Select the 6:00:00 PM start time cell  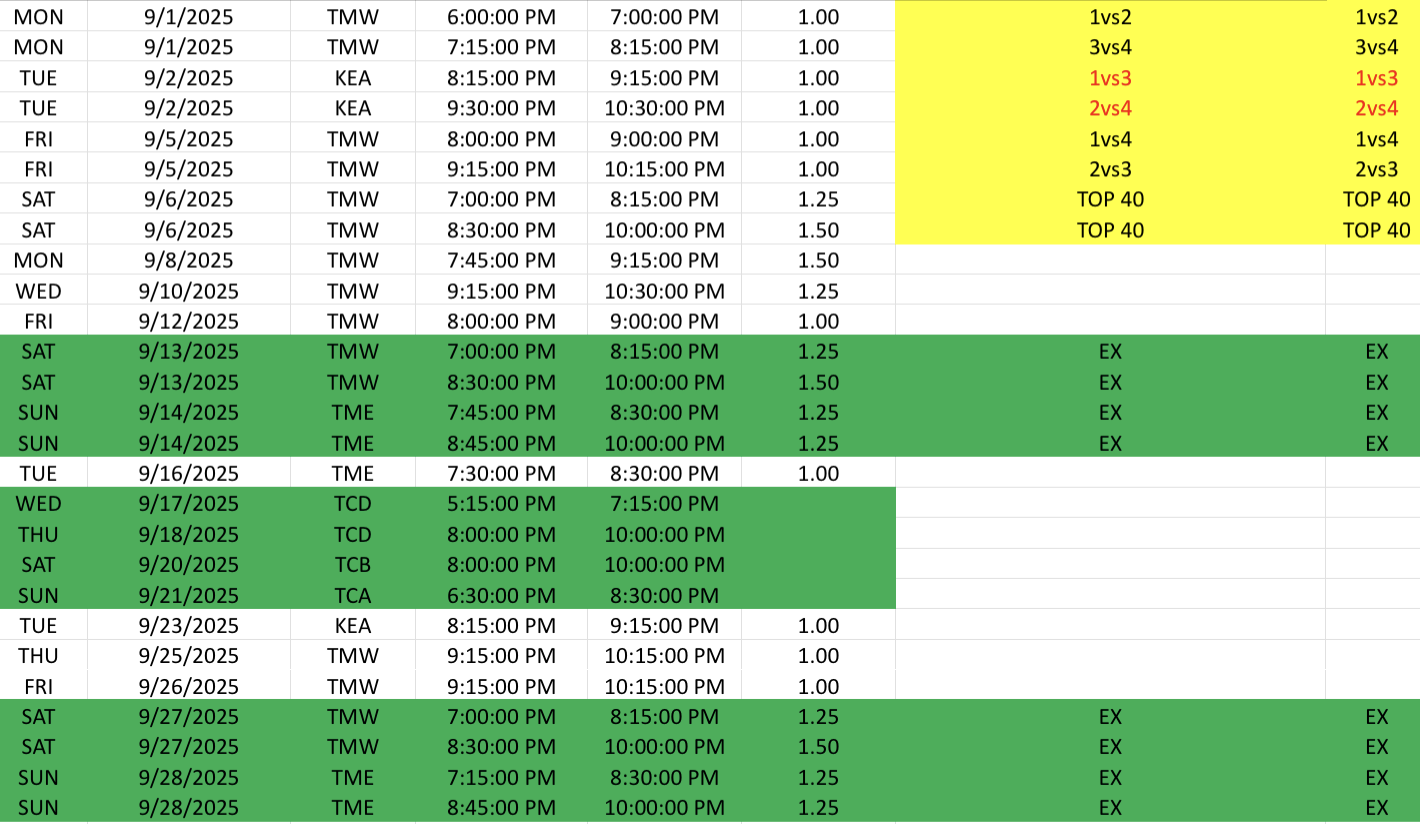500,17
